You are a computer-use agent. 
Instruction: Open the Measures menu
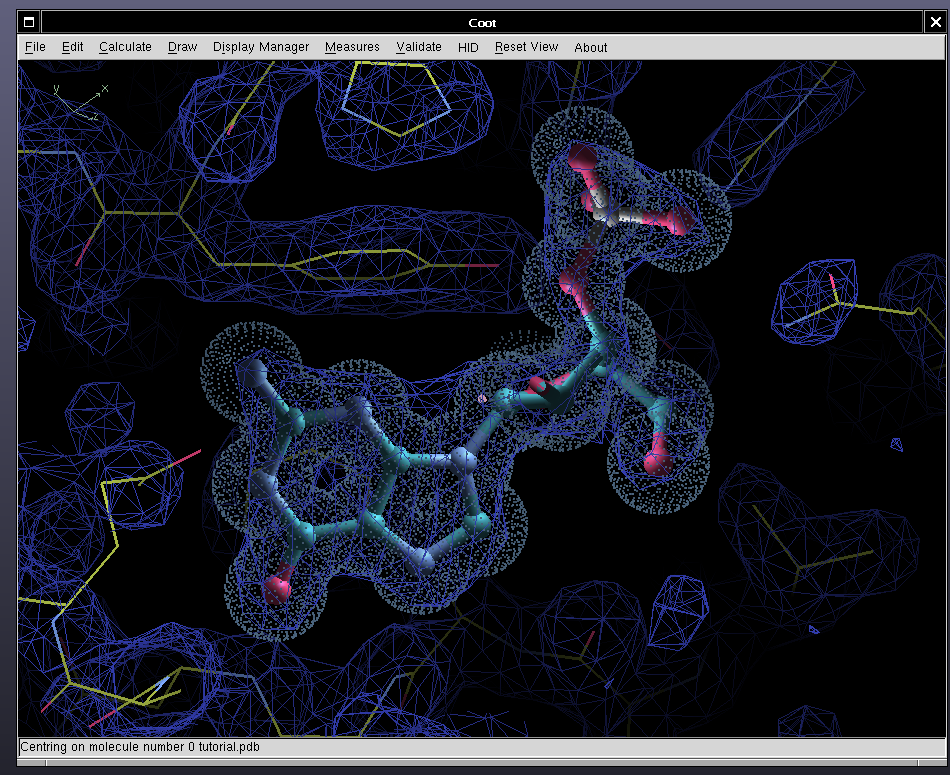352,47
